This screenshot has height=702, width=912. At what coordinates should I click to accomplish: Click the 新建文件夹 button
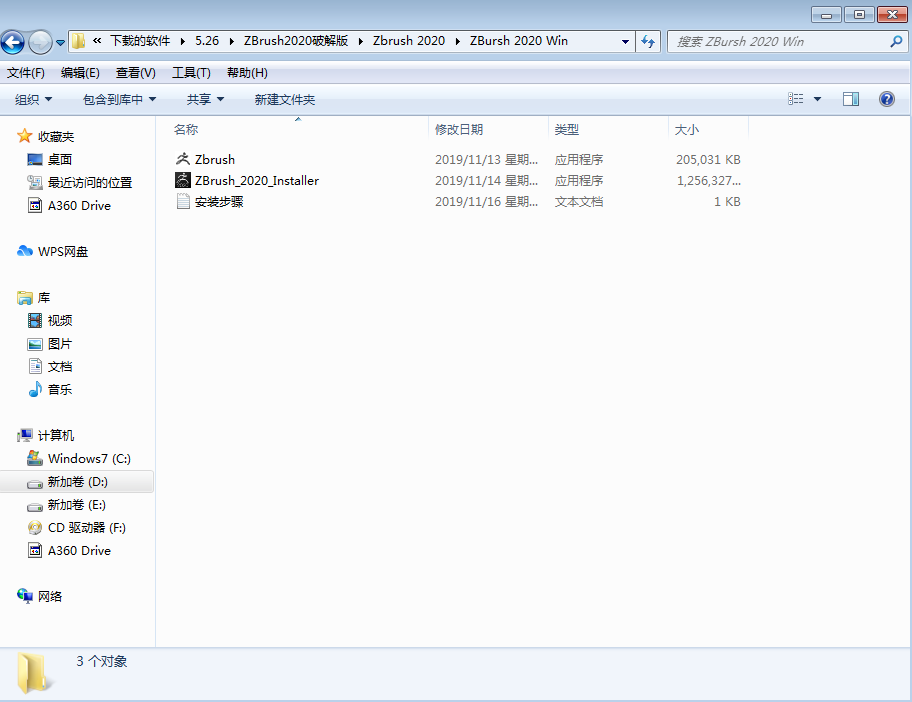284,99
